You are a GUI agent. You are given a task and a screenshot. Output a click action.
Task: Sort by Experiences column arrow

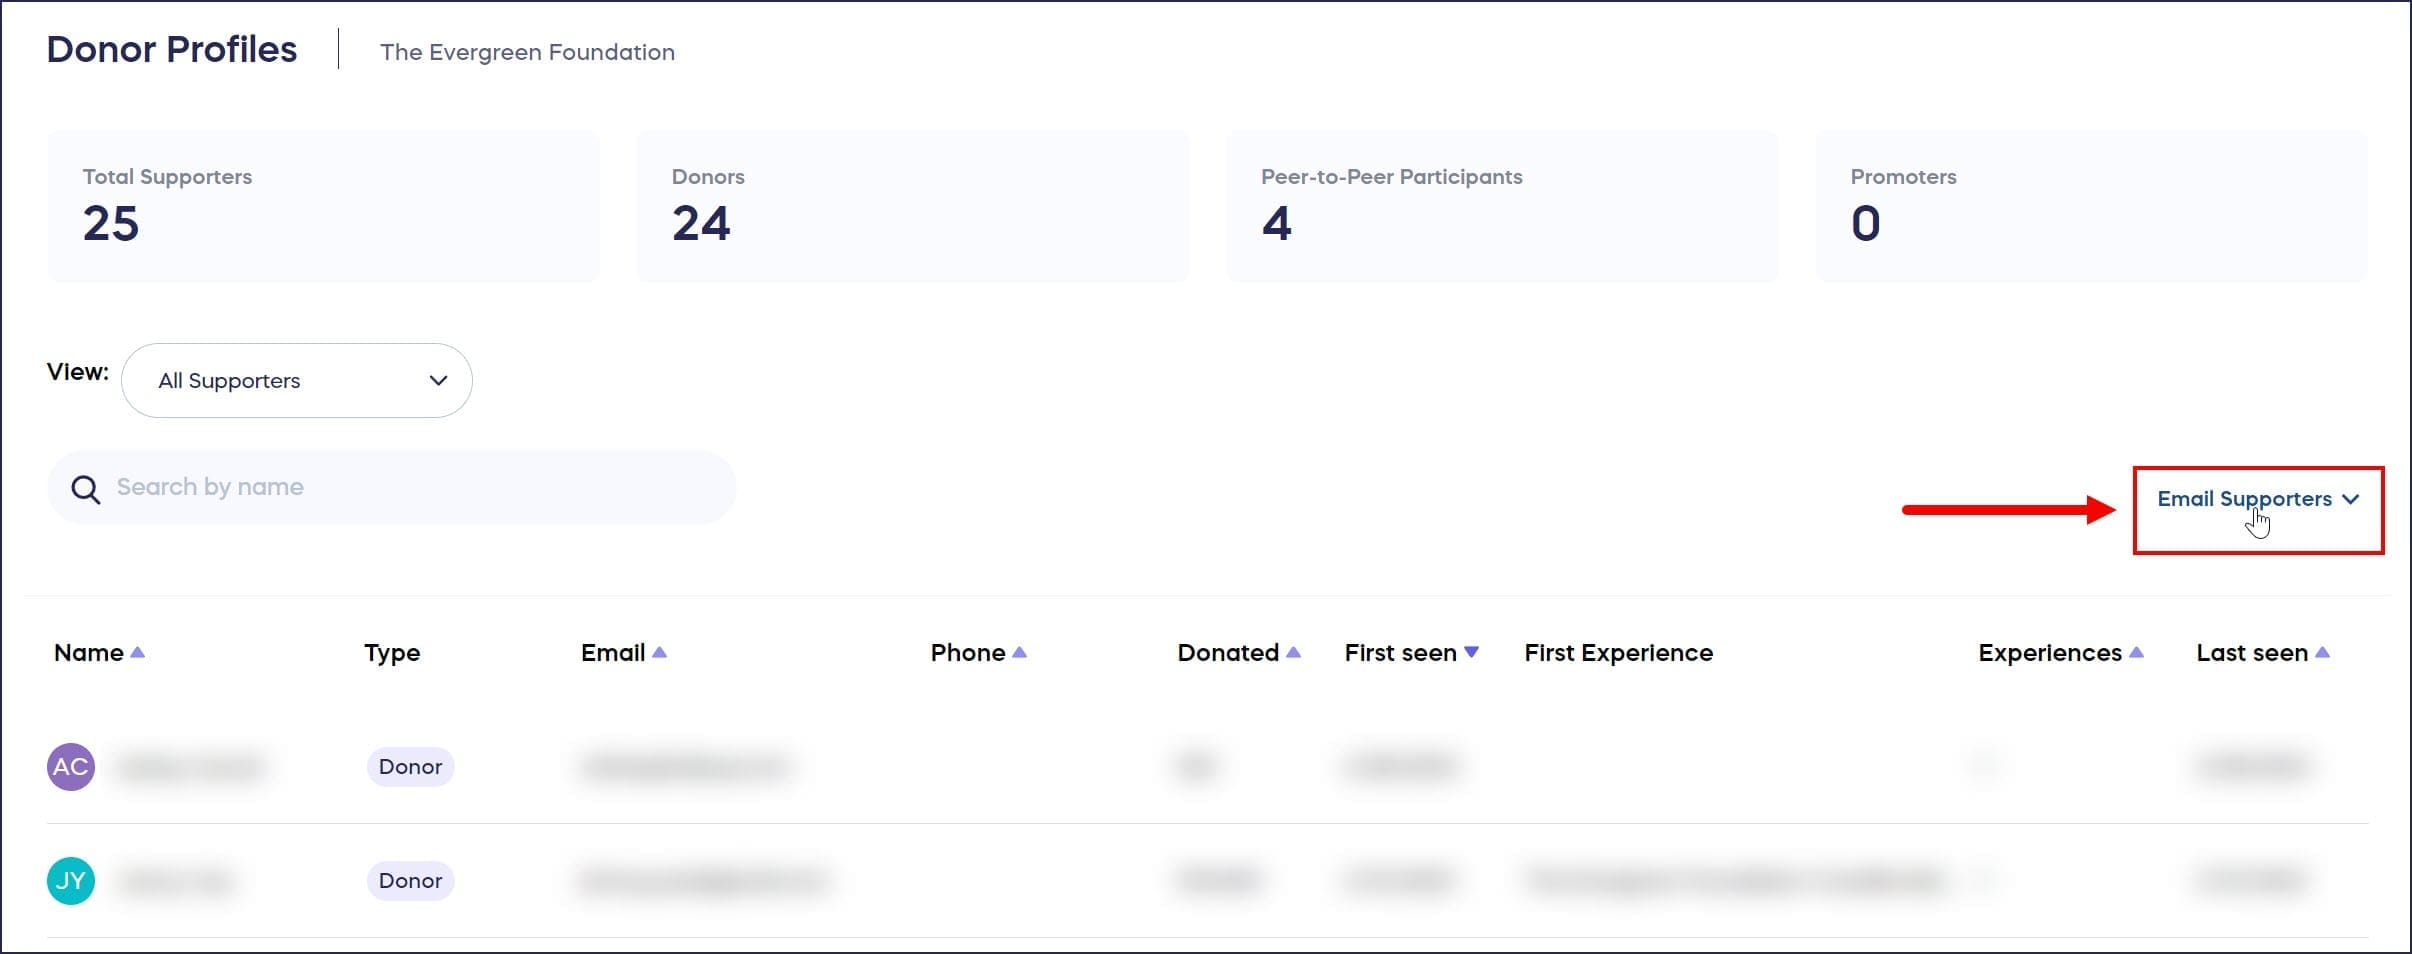tap(2136, 652)
